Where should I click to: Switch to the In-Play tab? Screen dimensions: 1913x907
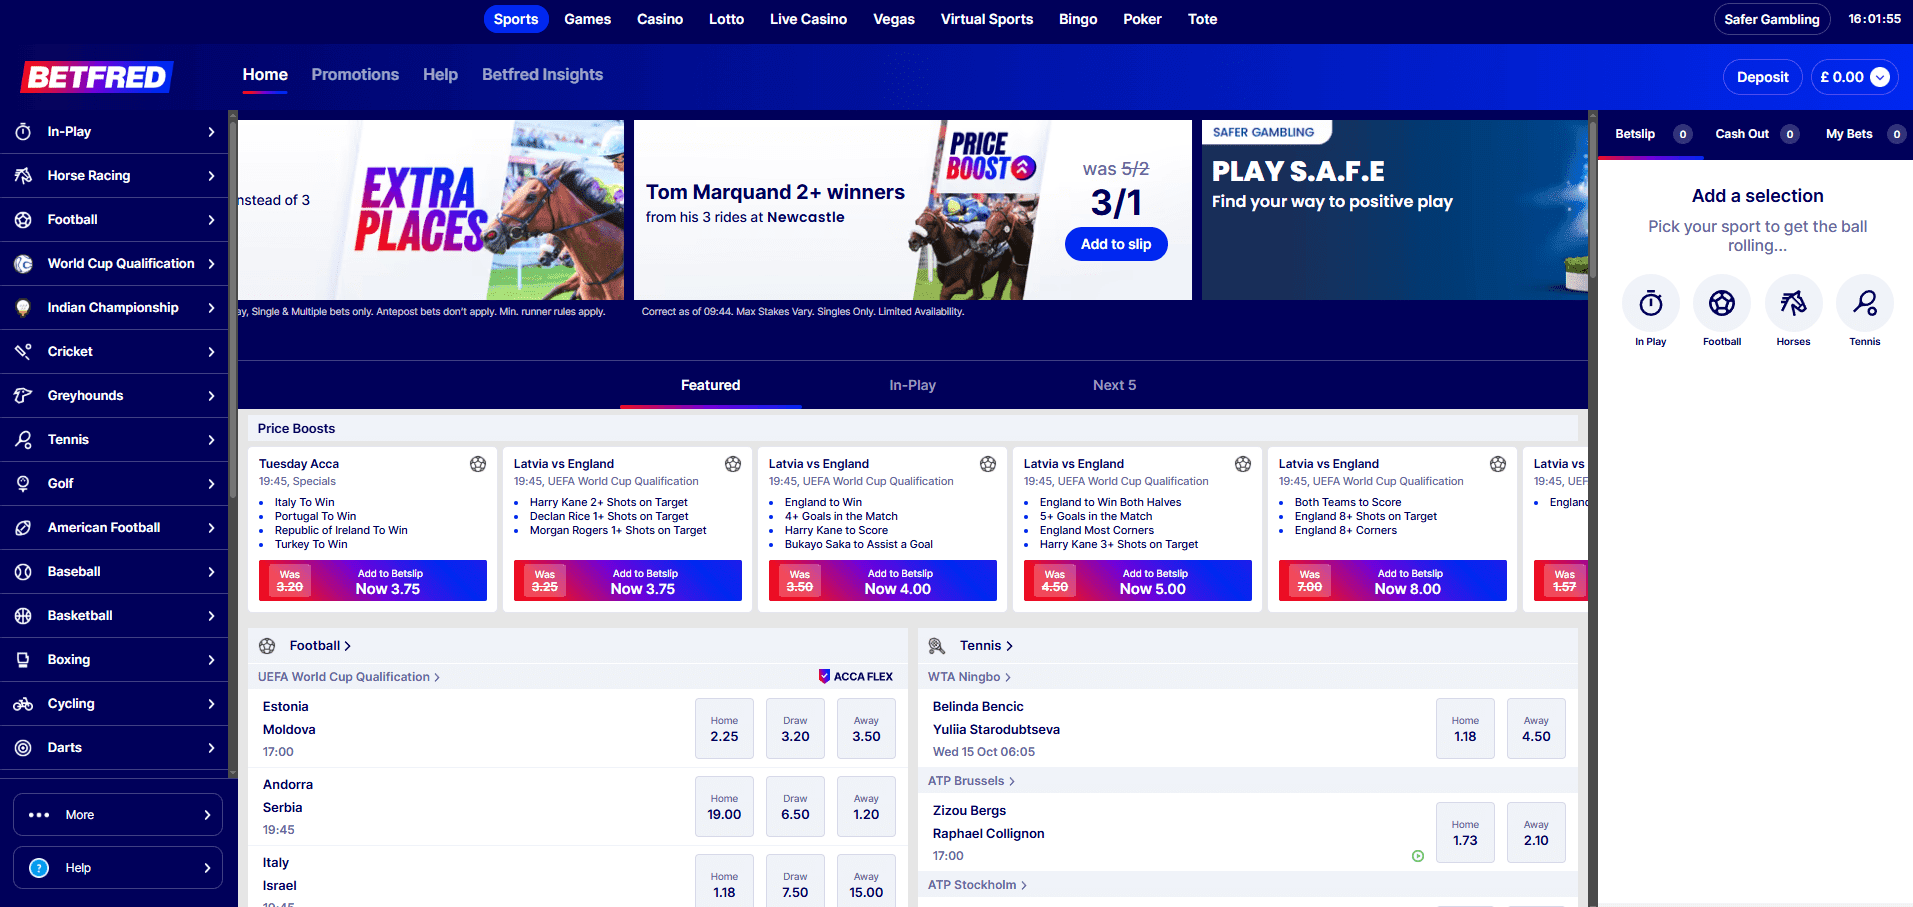tap(912, 385)
